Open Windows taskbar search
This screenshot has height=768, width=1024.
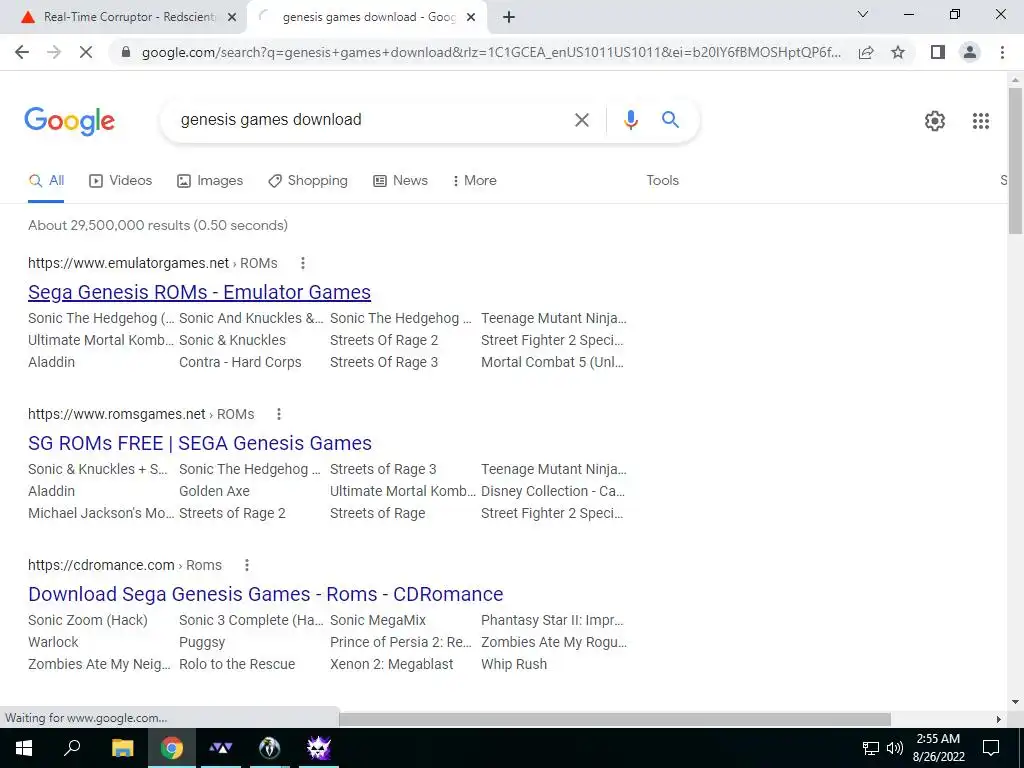[x=72, y=748]
